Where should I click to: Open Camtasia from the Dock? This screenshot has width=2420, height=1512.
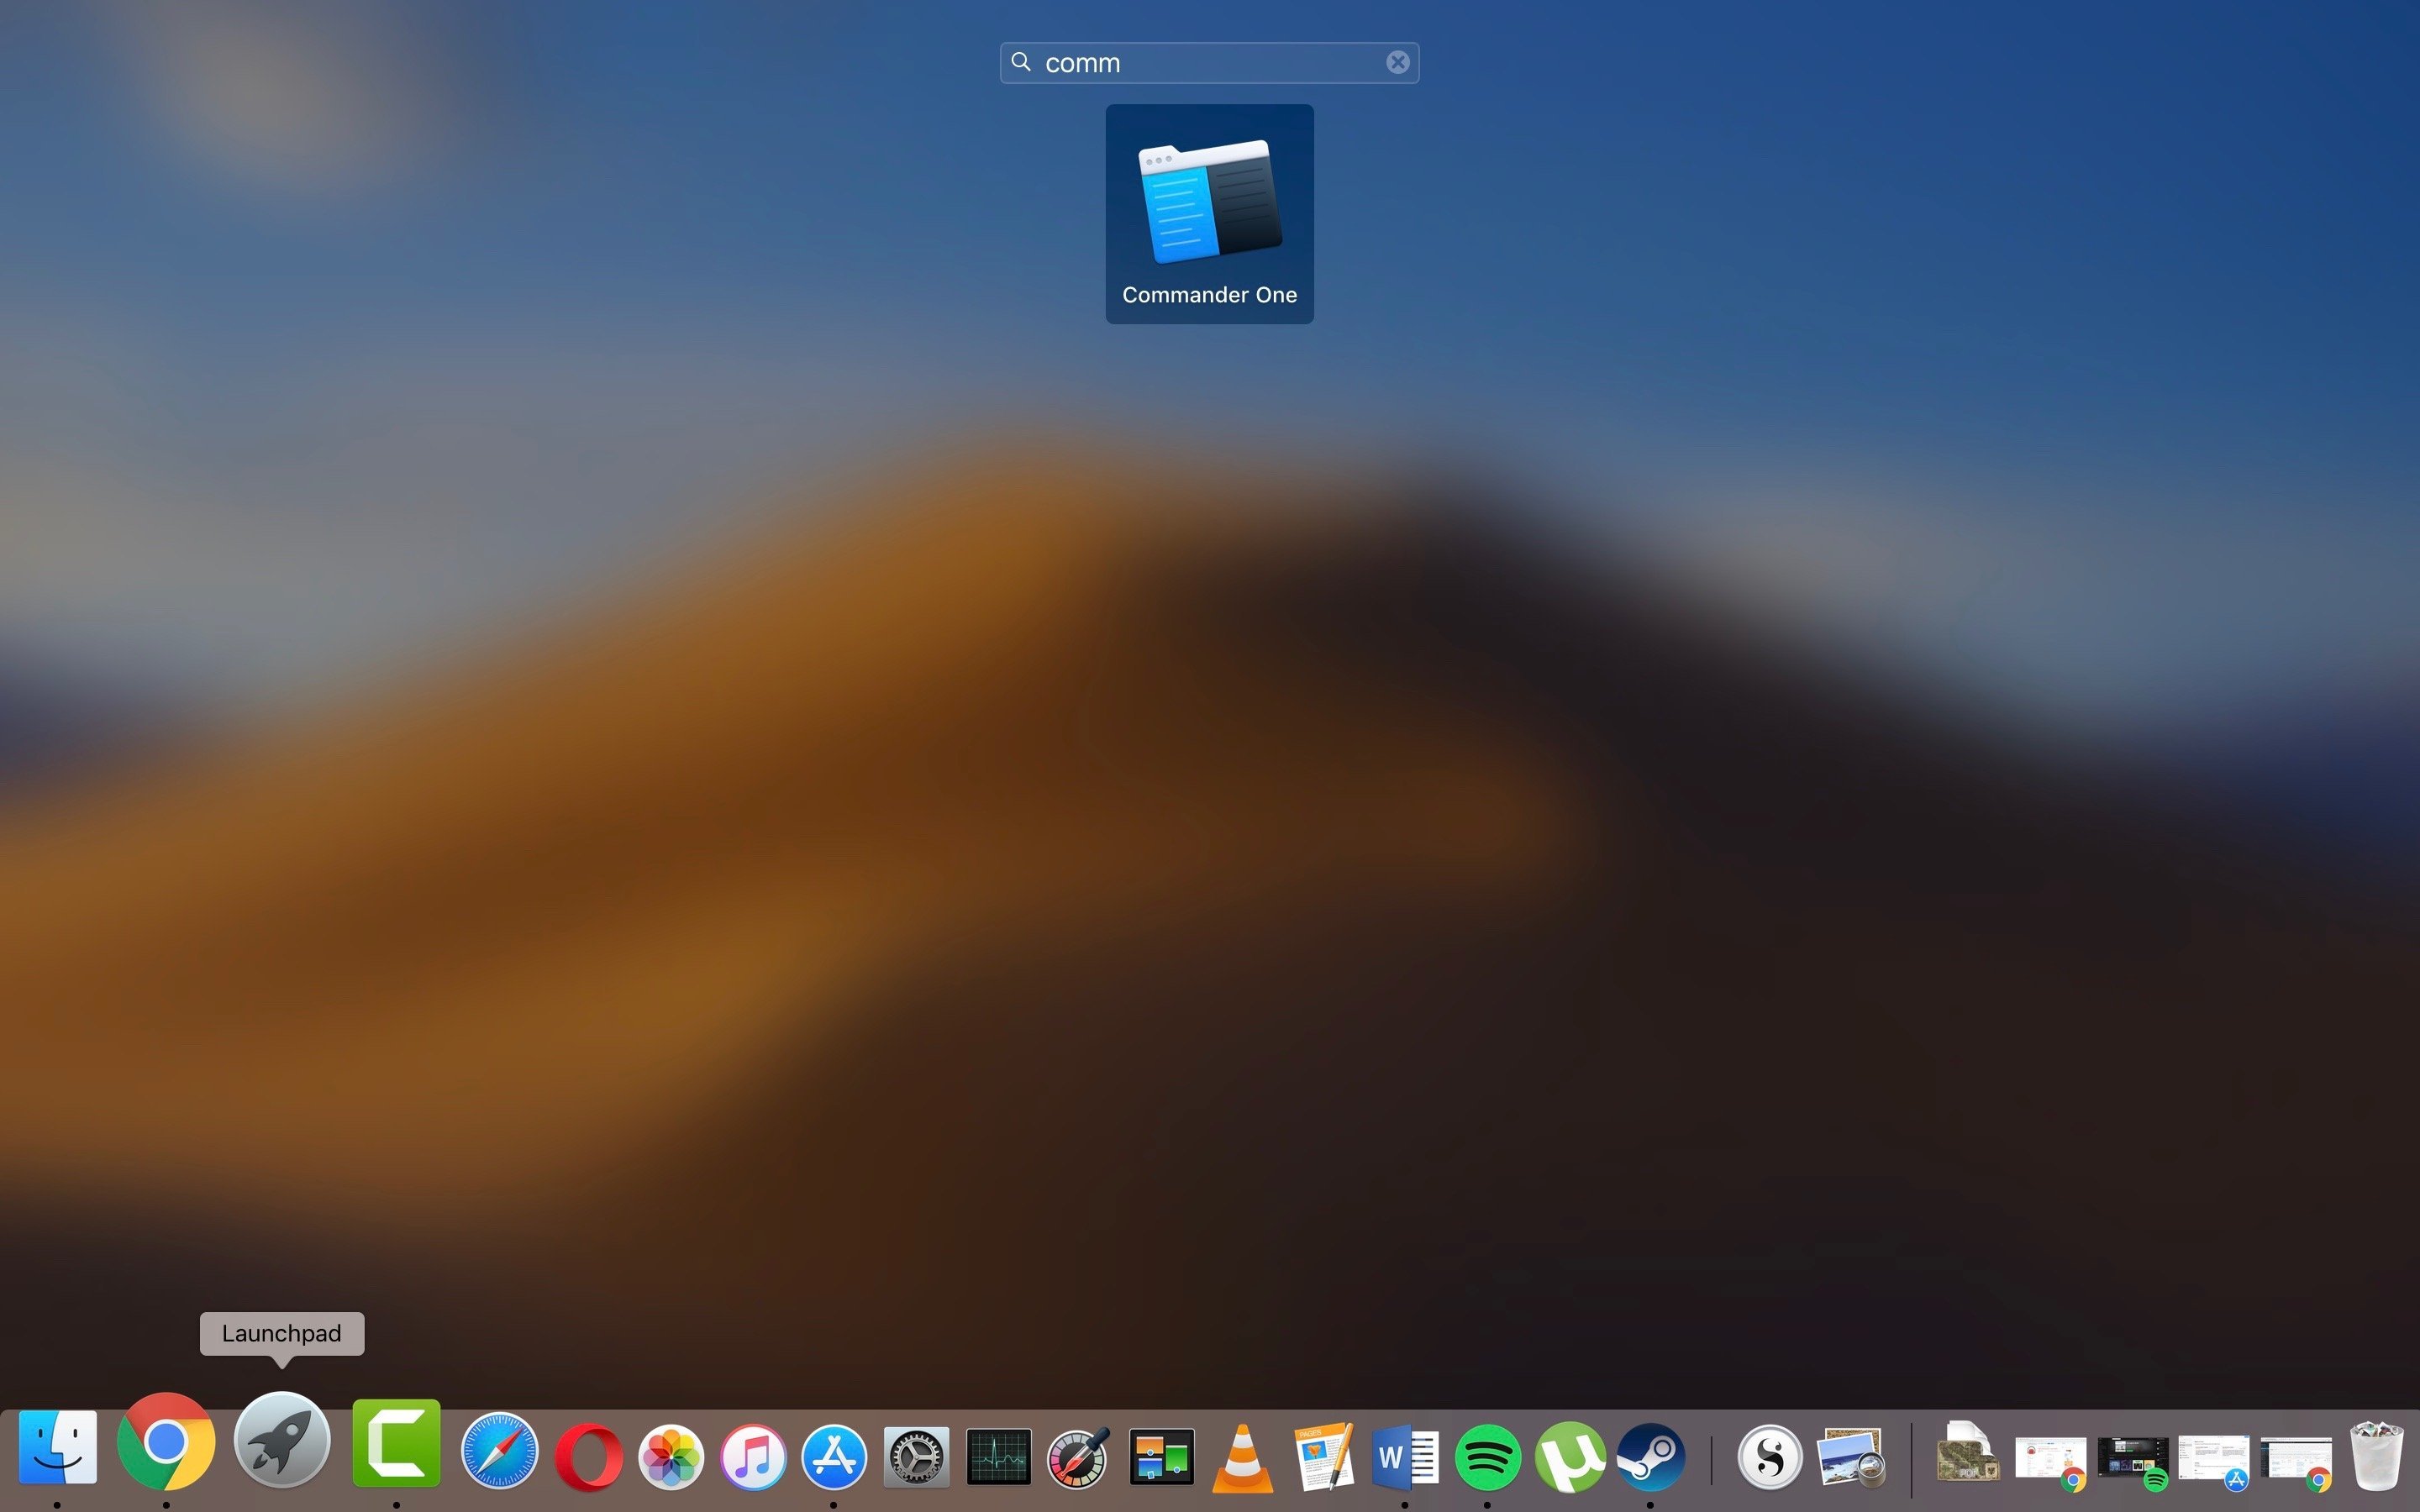[396, 1443]
